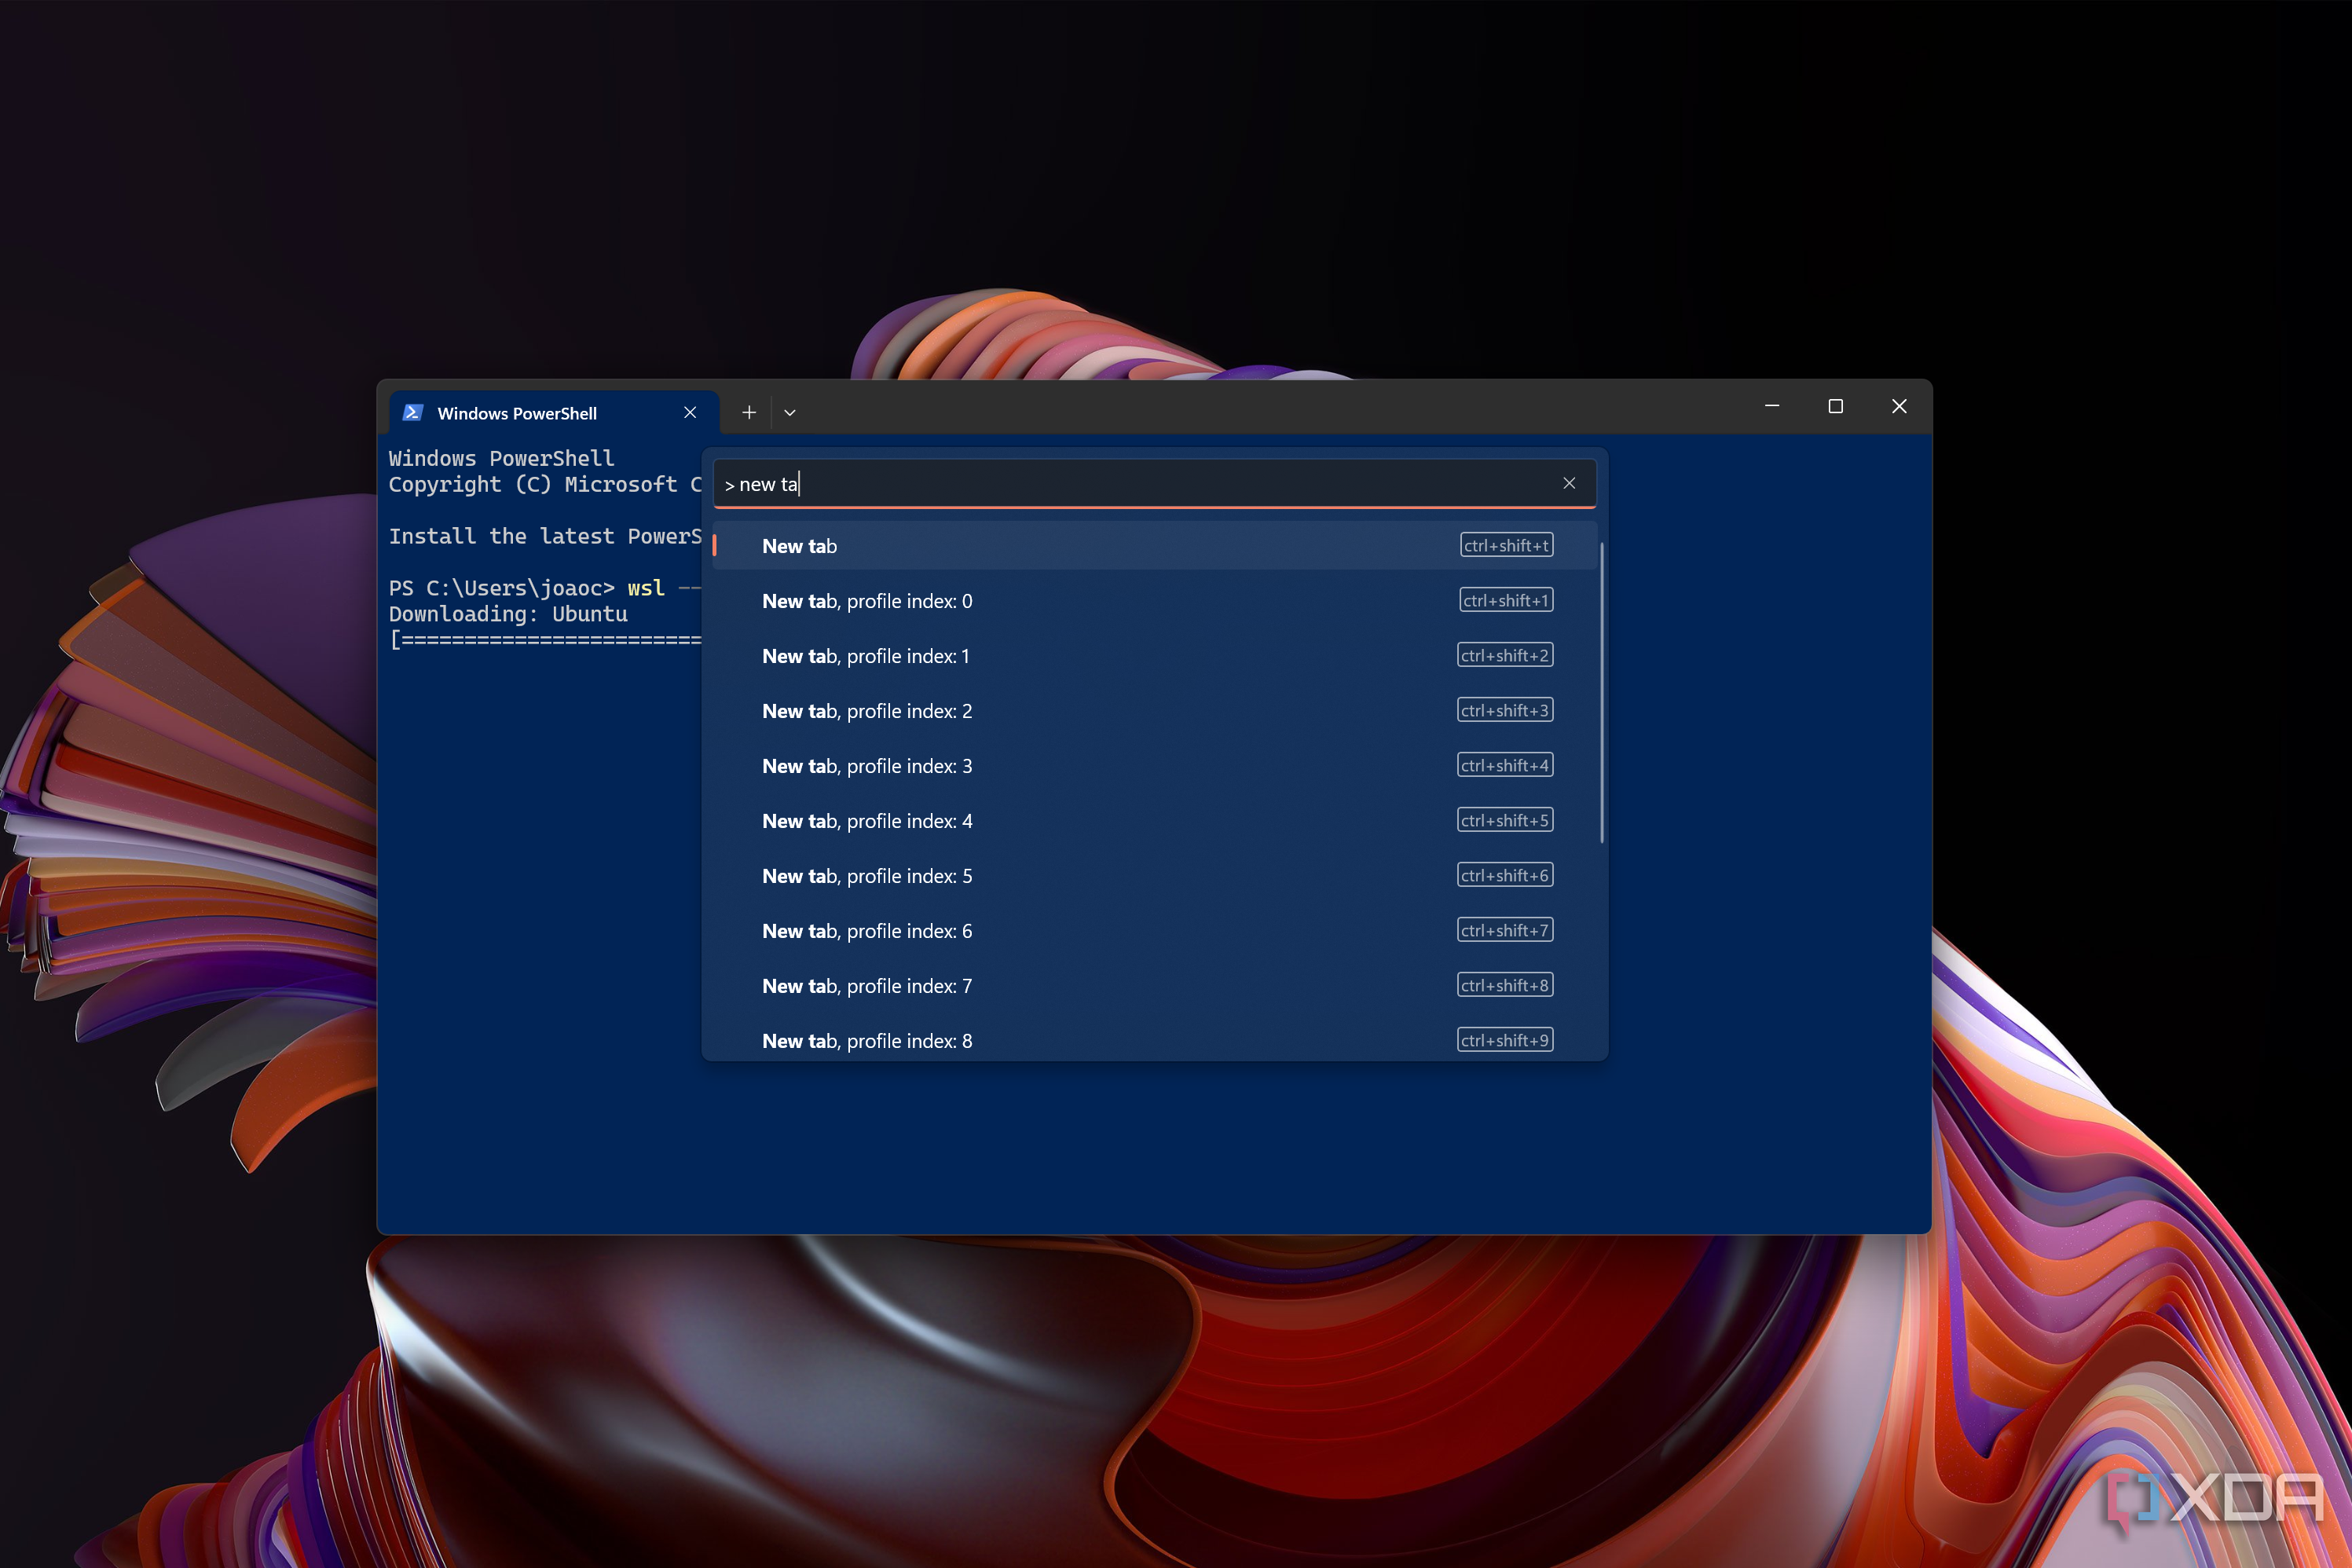The width and height of the screenshot is (2352, 1568).
Task: Select the 'New tab' command
Action: [1154, 546]
